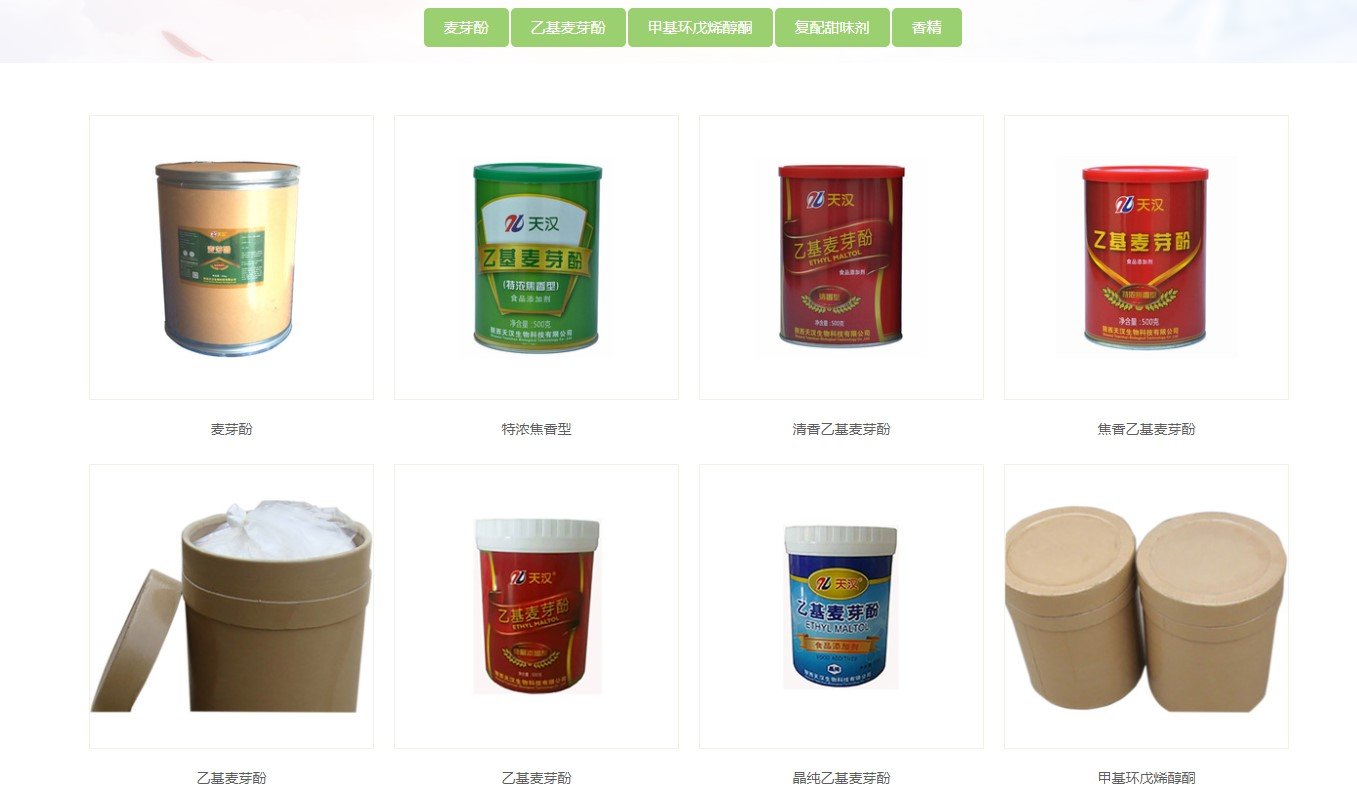Choose the 复配甜味剂 category tab

pos(832,28)
